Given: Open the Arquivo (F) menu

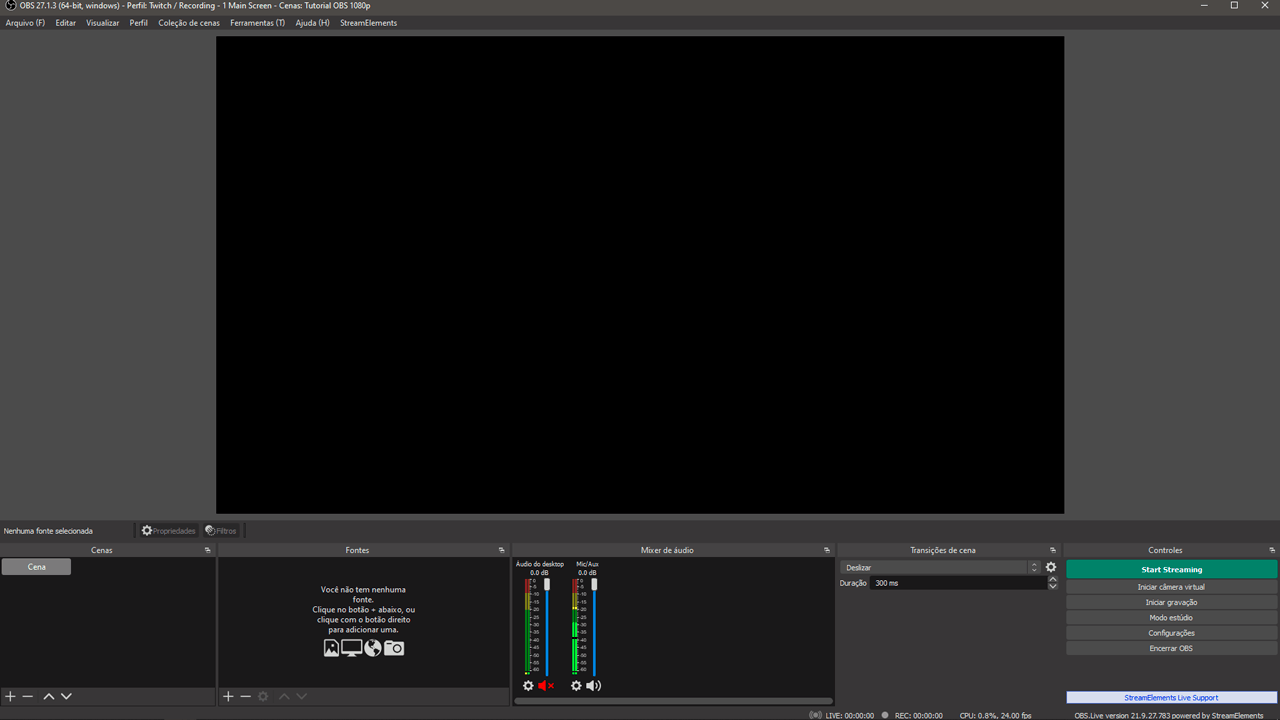Looking at the screenshot, I should pyautogui.click(x=25, y=23).
